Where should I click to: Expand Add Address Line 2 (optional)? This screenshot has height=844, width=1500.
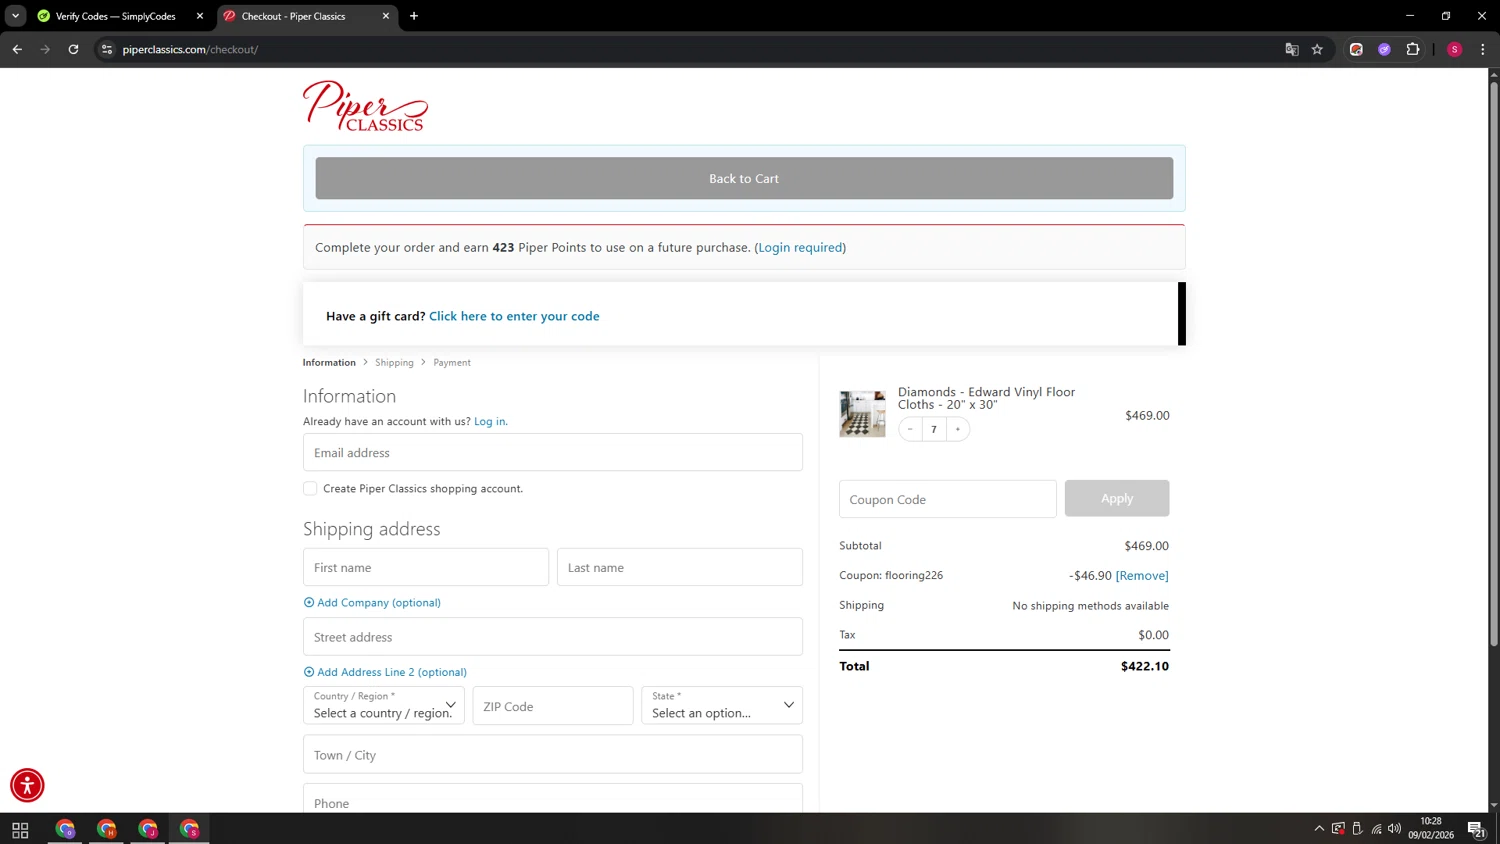pyautogui.click(x=385, y=672)
